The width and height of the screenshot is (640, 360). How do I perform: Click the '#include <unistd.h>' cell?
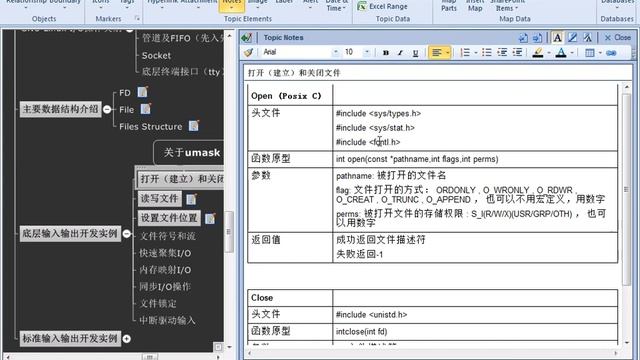tap(475, 315)
